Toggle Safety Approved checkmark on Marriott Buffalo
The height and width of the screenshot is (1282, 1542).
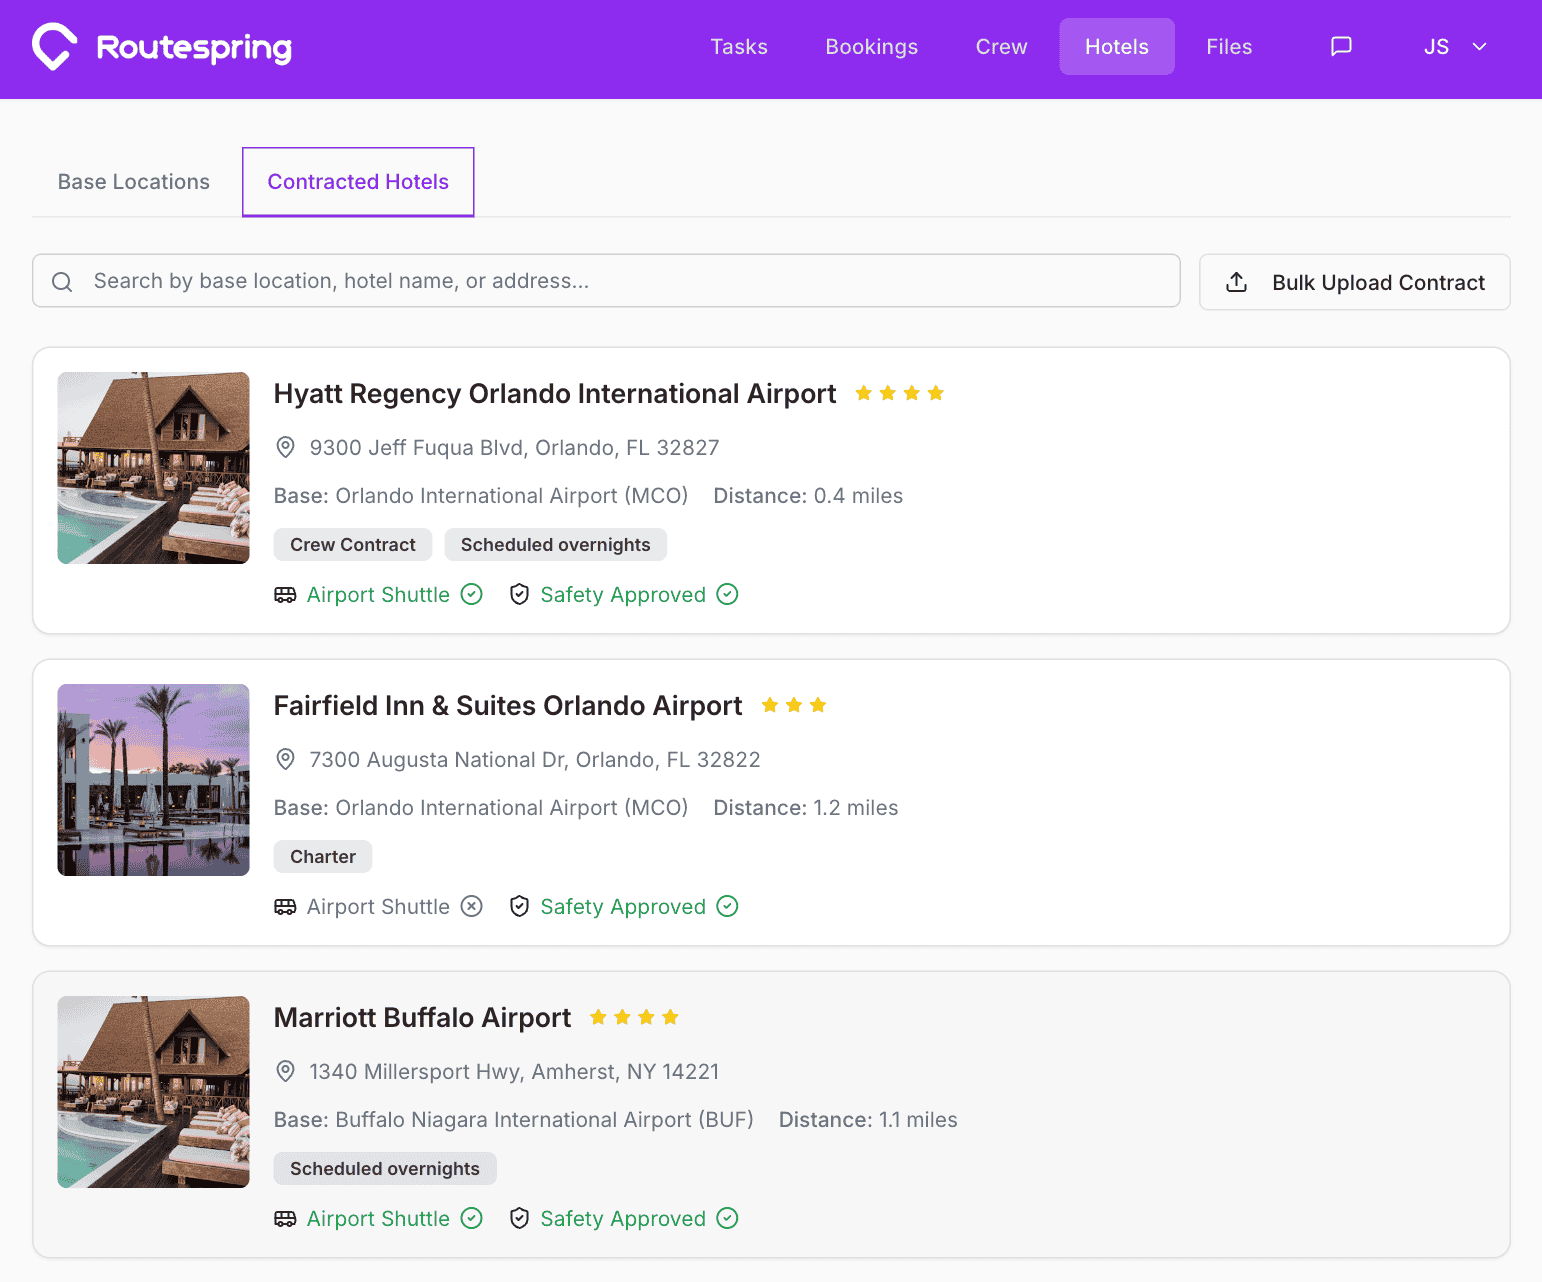[727, 1218]
